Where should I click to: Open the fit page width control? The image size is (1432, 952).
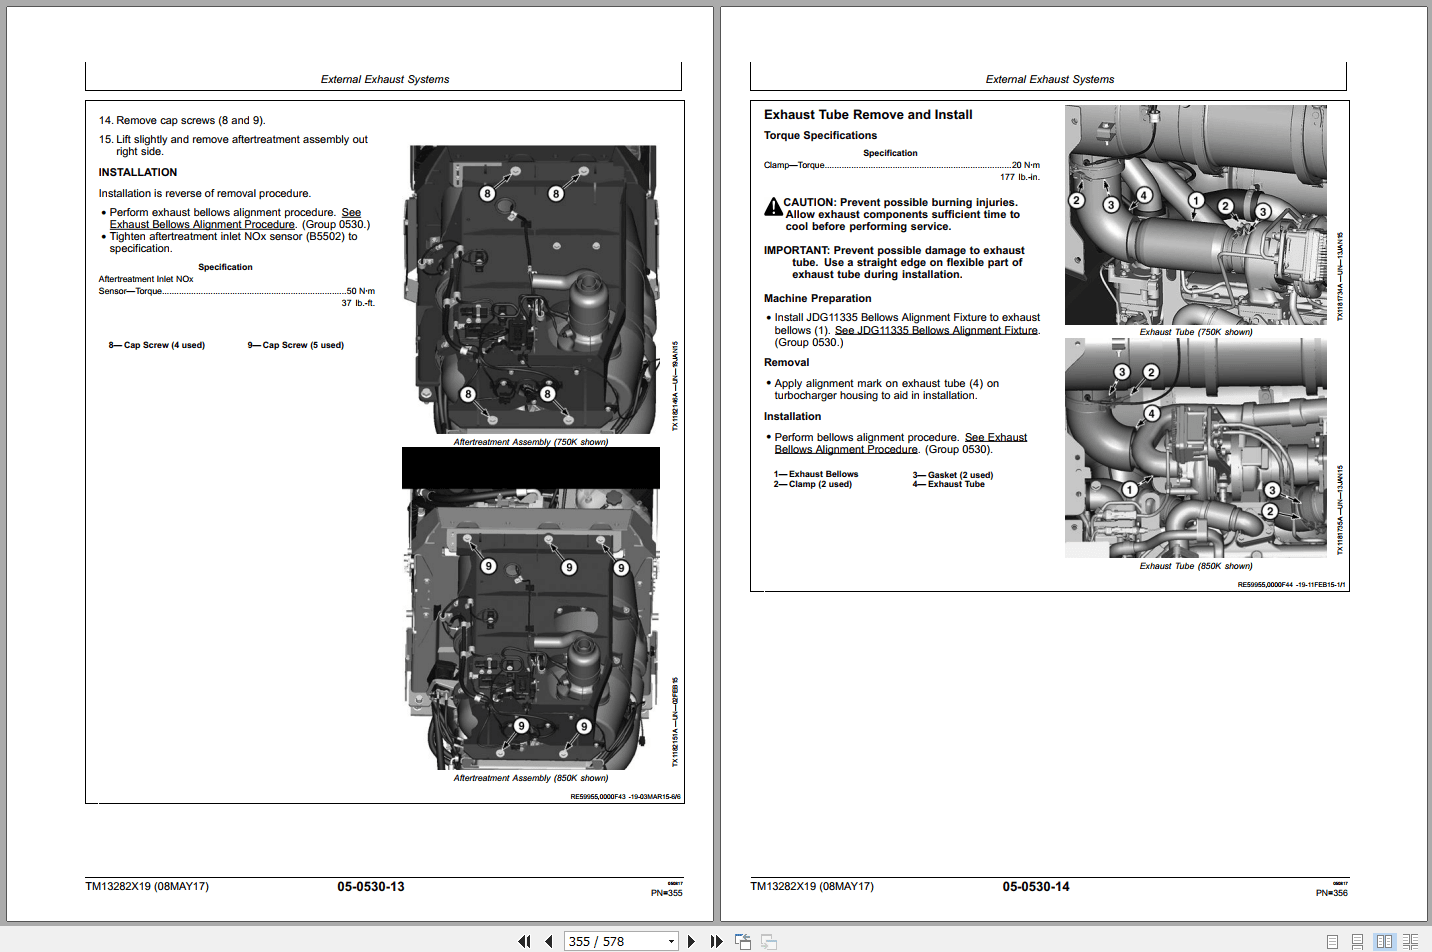point(743,941)
